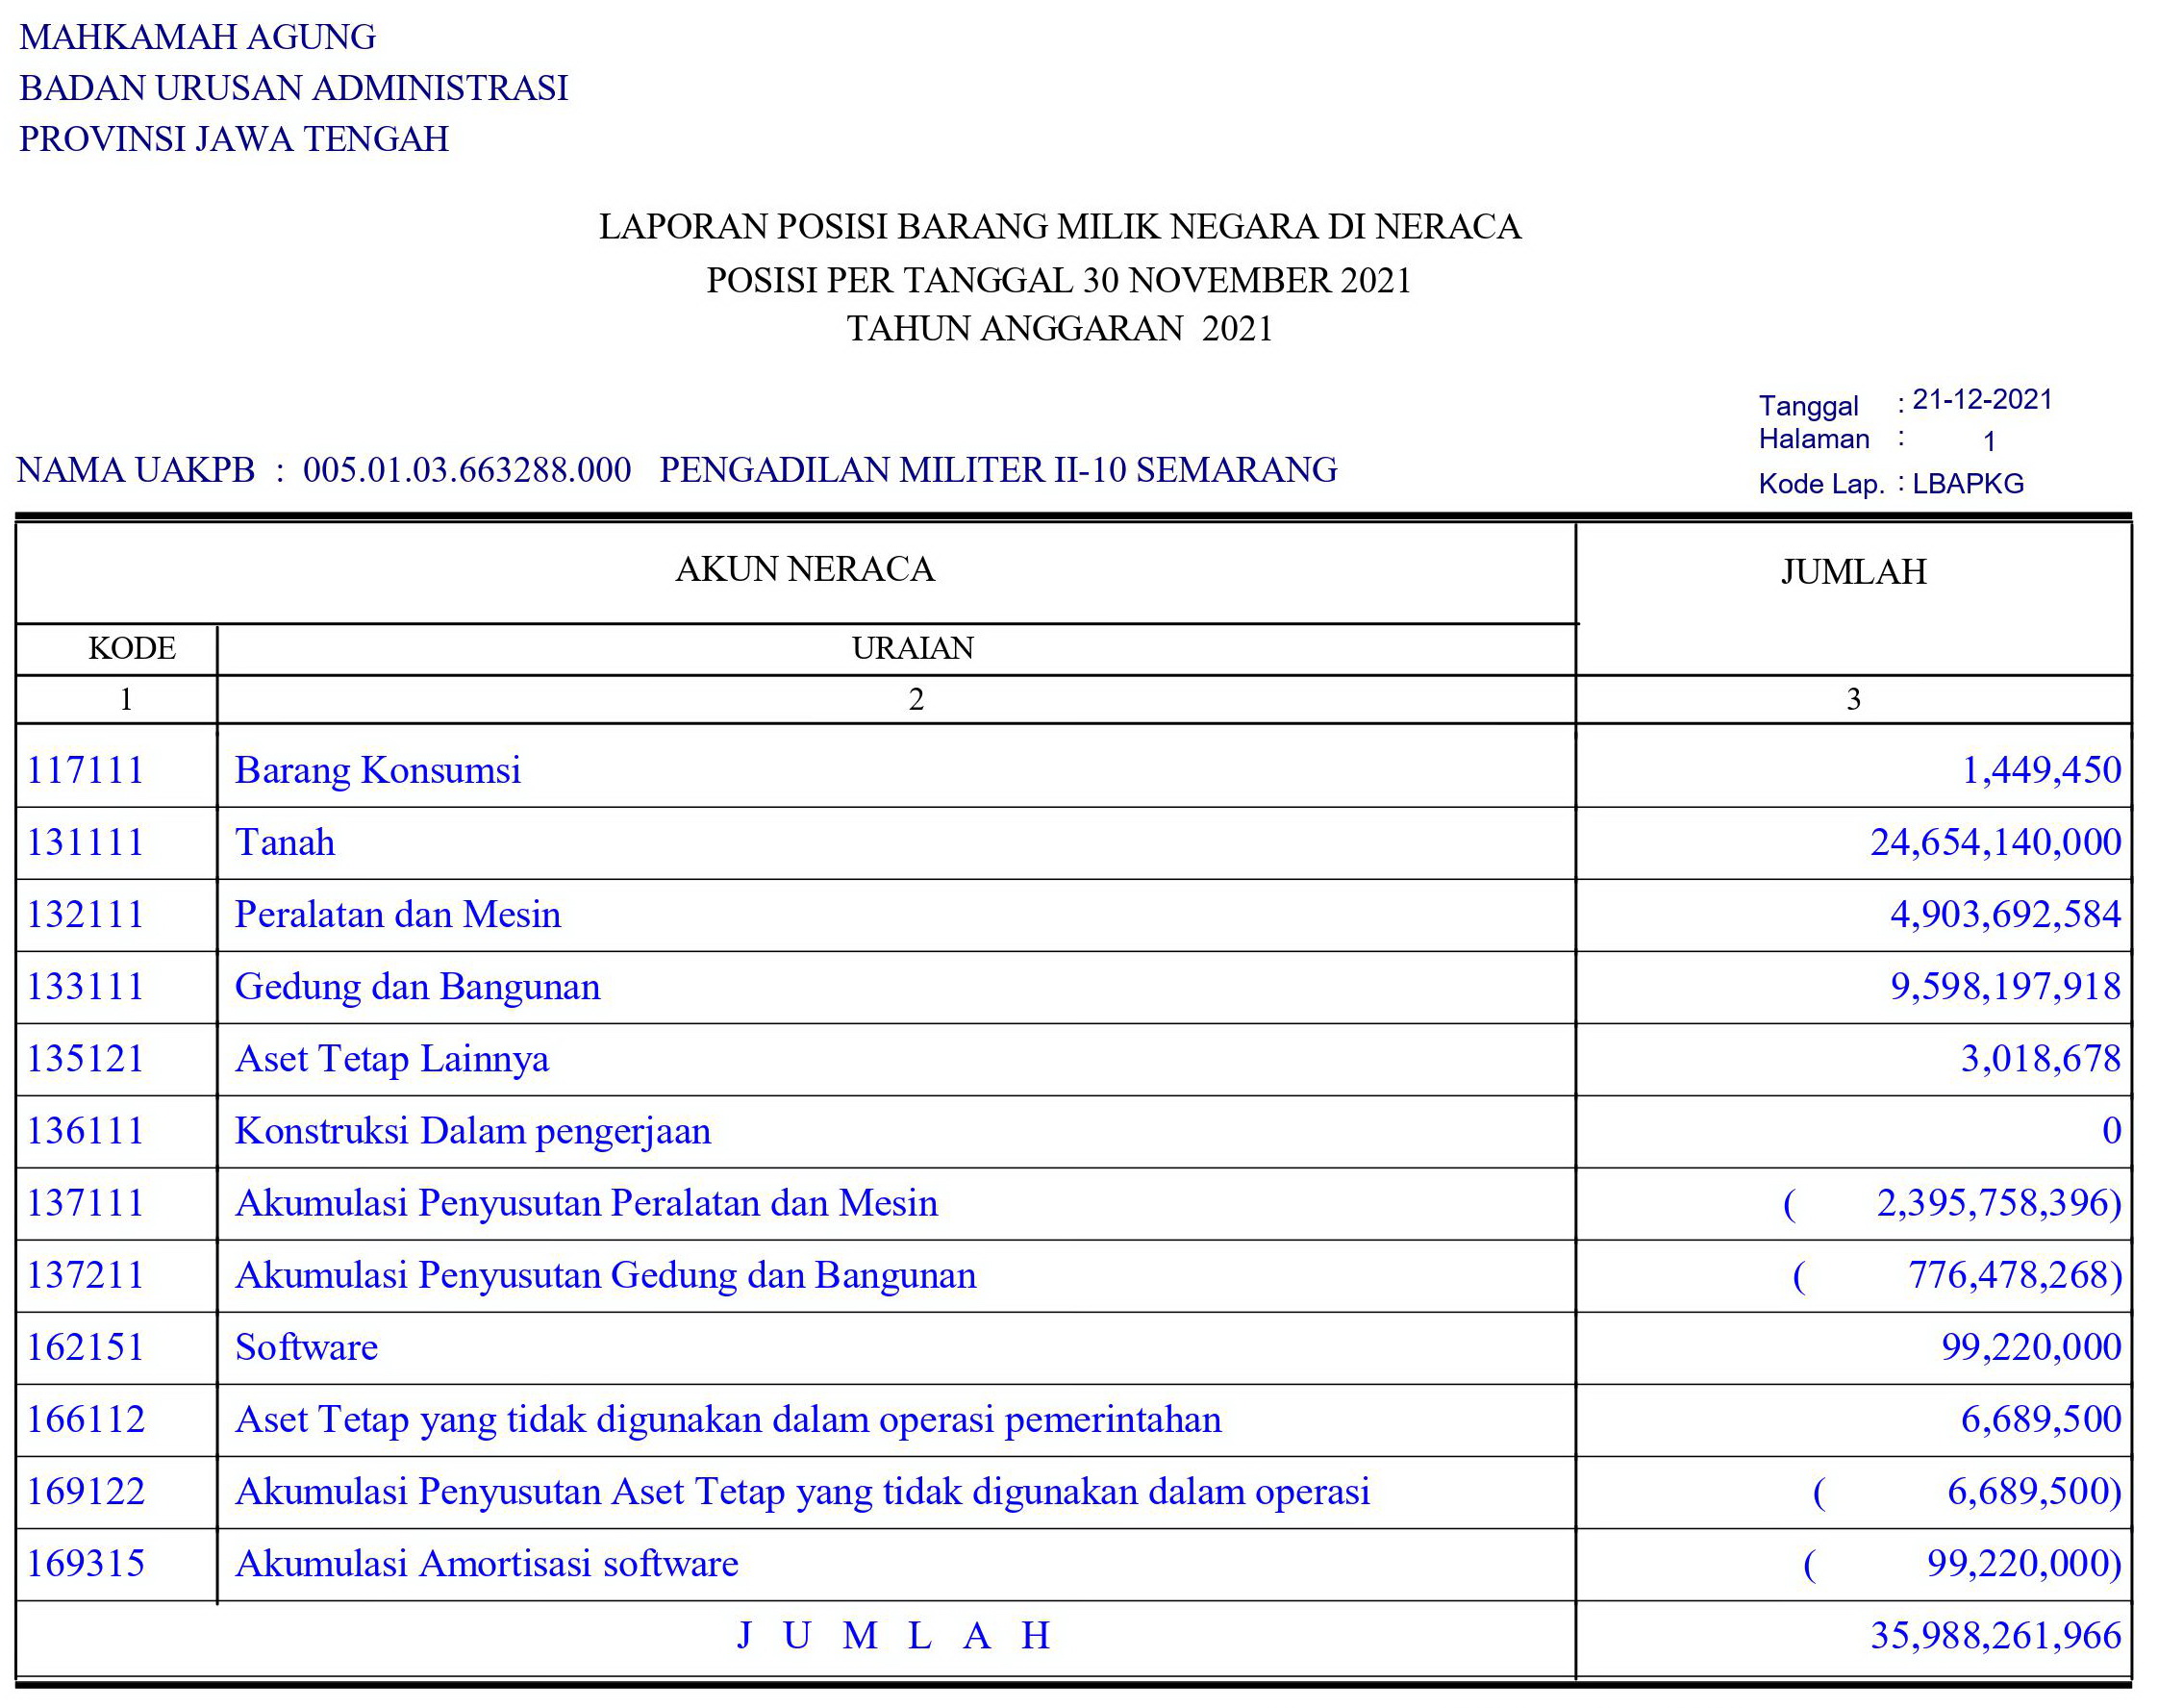Click 'Gedung dan Bangunan' row description

tap(418, 987)
